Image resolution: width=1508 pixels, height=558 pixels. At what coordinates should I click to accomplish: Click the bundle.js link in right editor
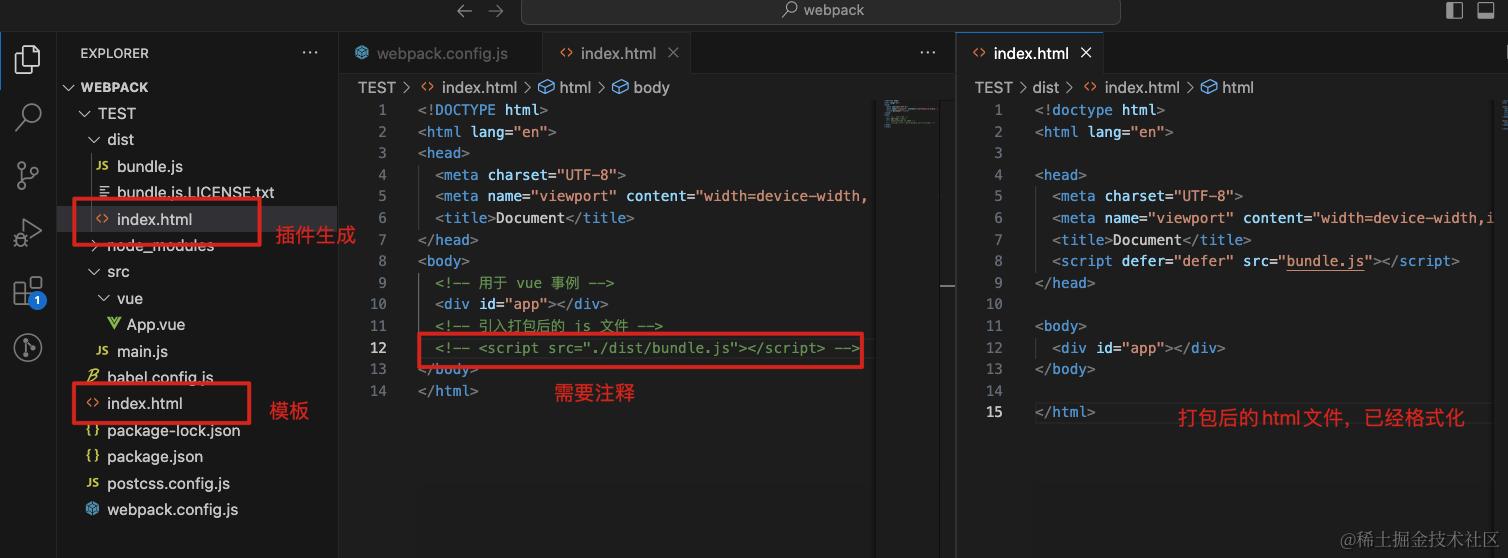(x=1326, y=261)
